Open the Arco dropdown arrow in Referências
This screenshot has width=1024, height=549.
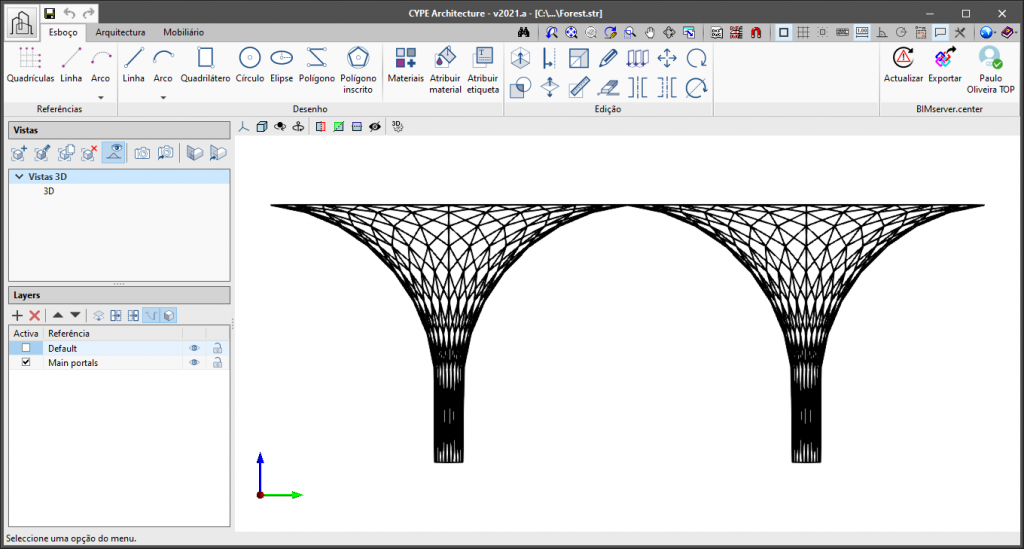point(100,98)
